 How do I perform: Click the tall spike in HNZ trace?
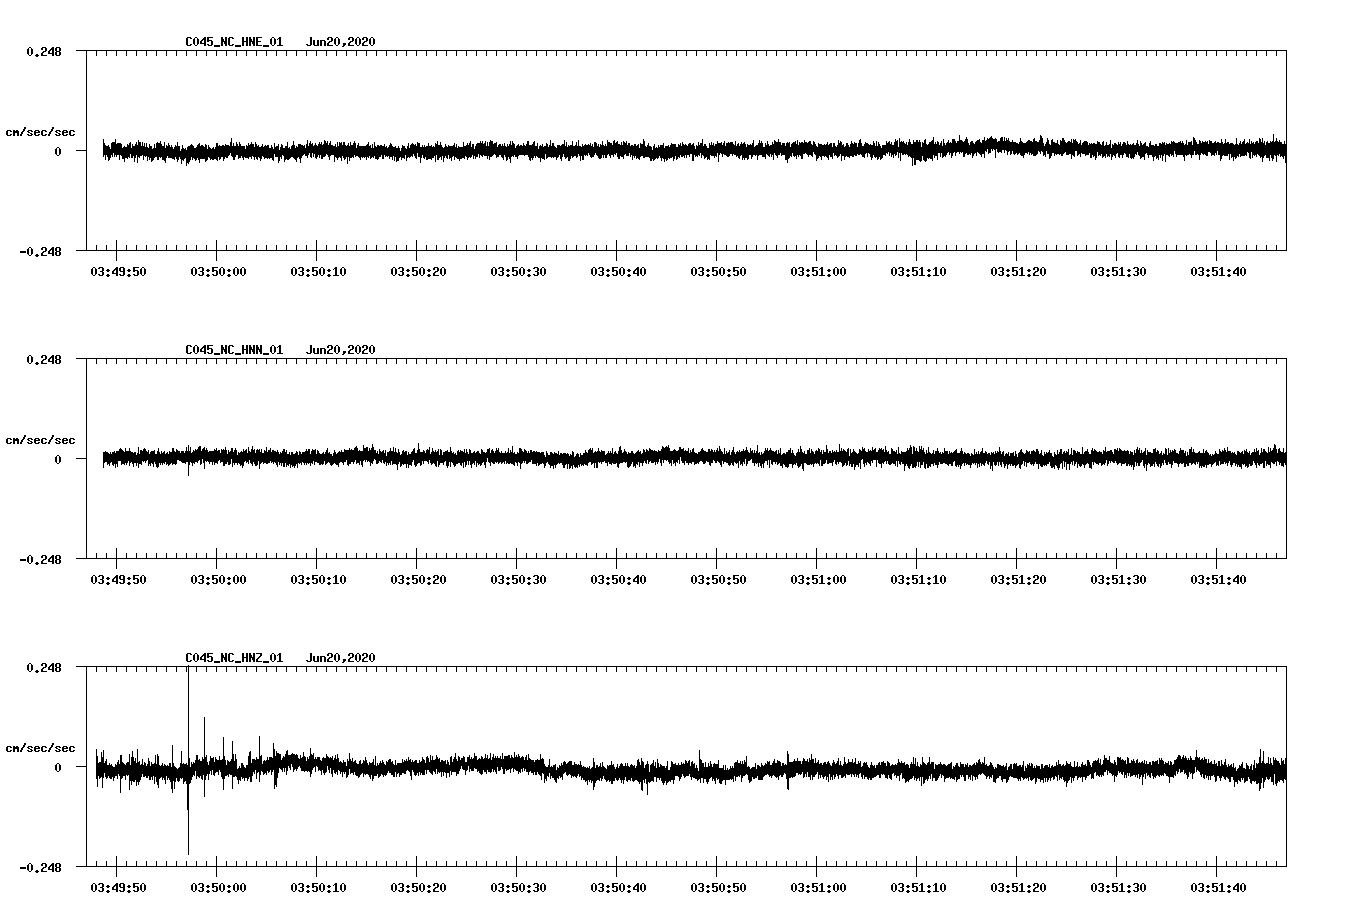click(x=188, y=760)
